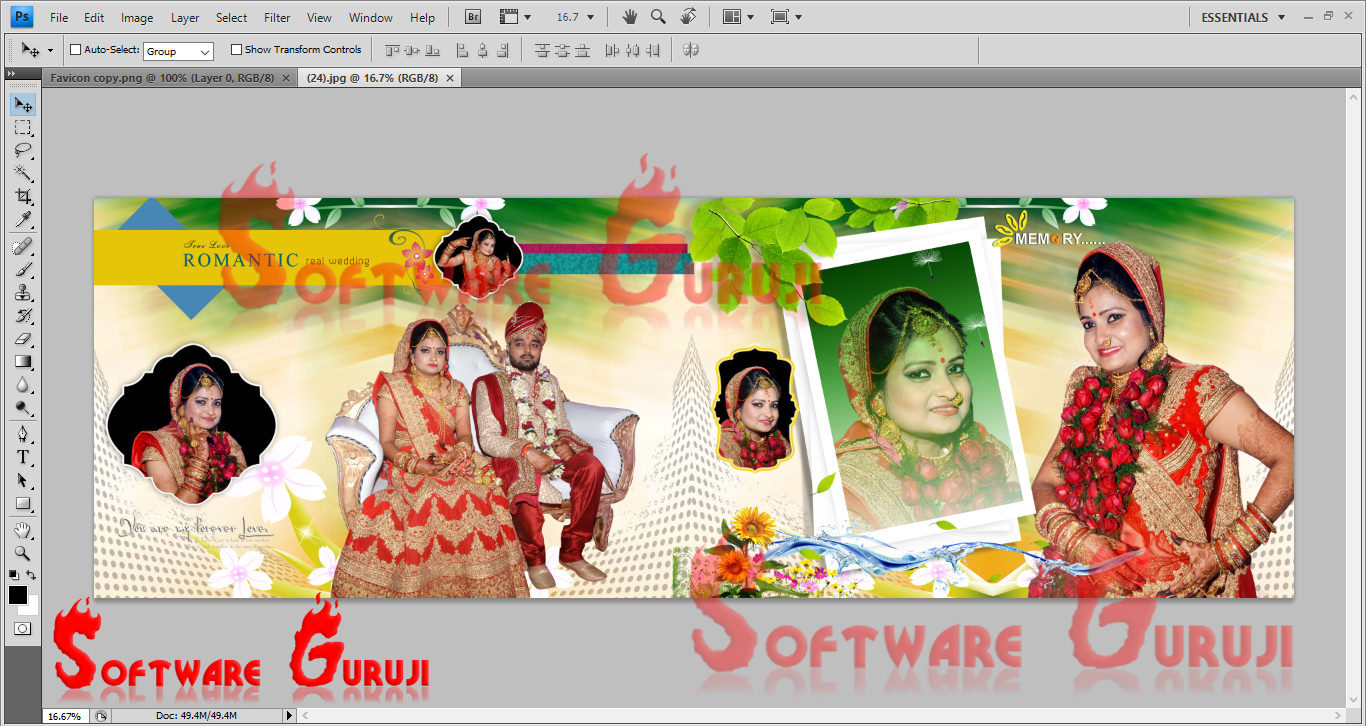Open the Layer menu
The image size is (1366, 726).
pos(185,18)
